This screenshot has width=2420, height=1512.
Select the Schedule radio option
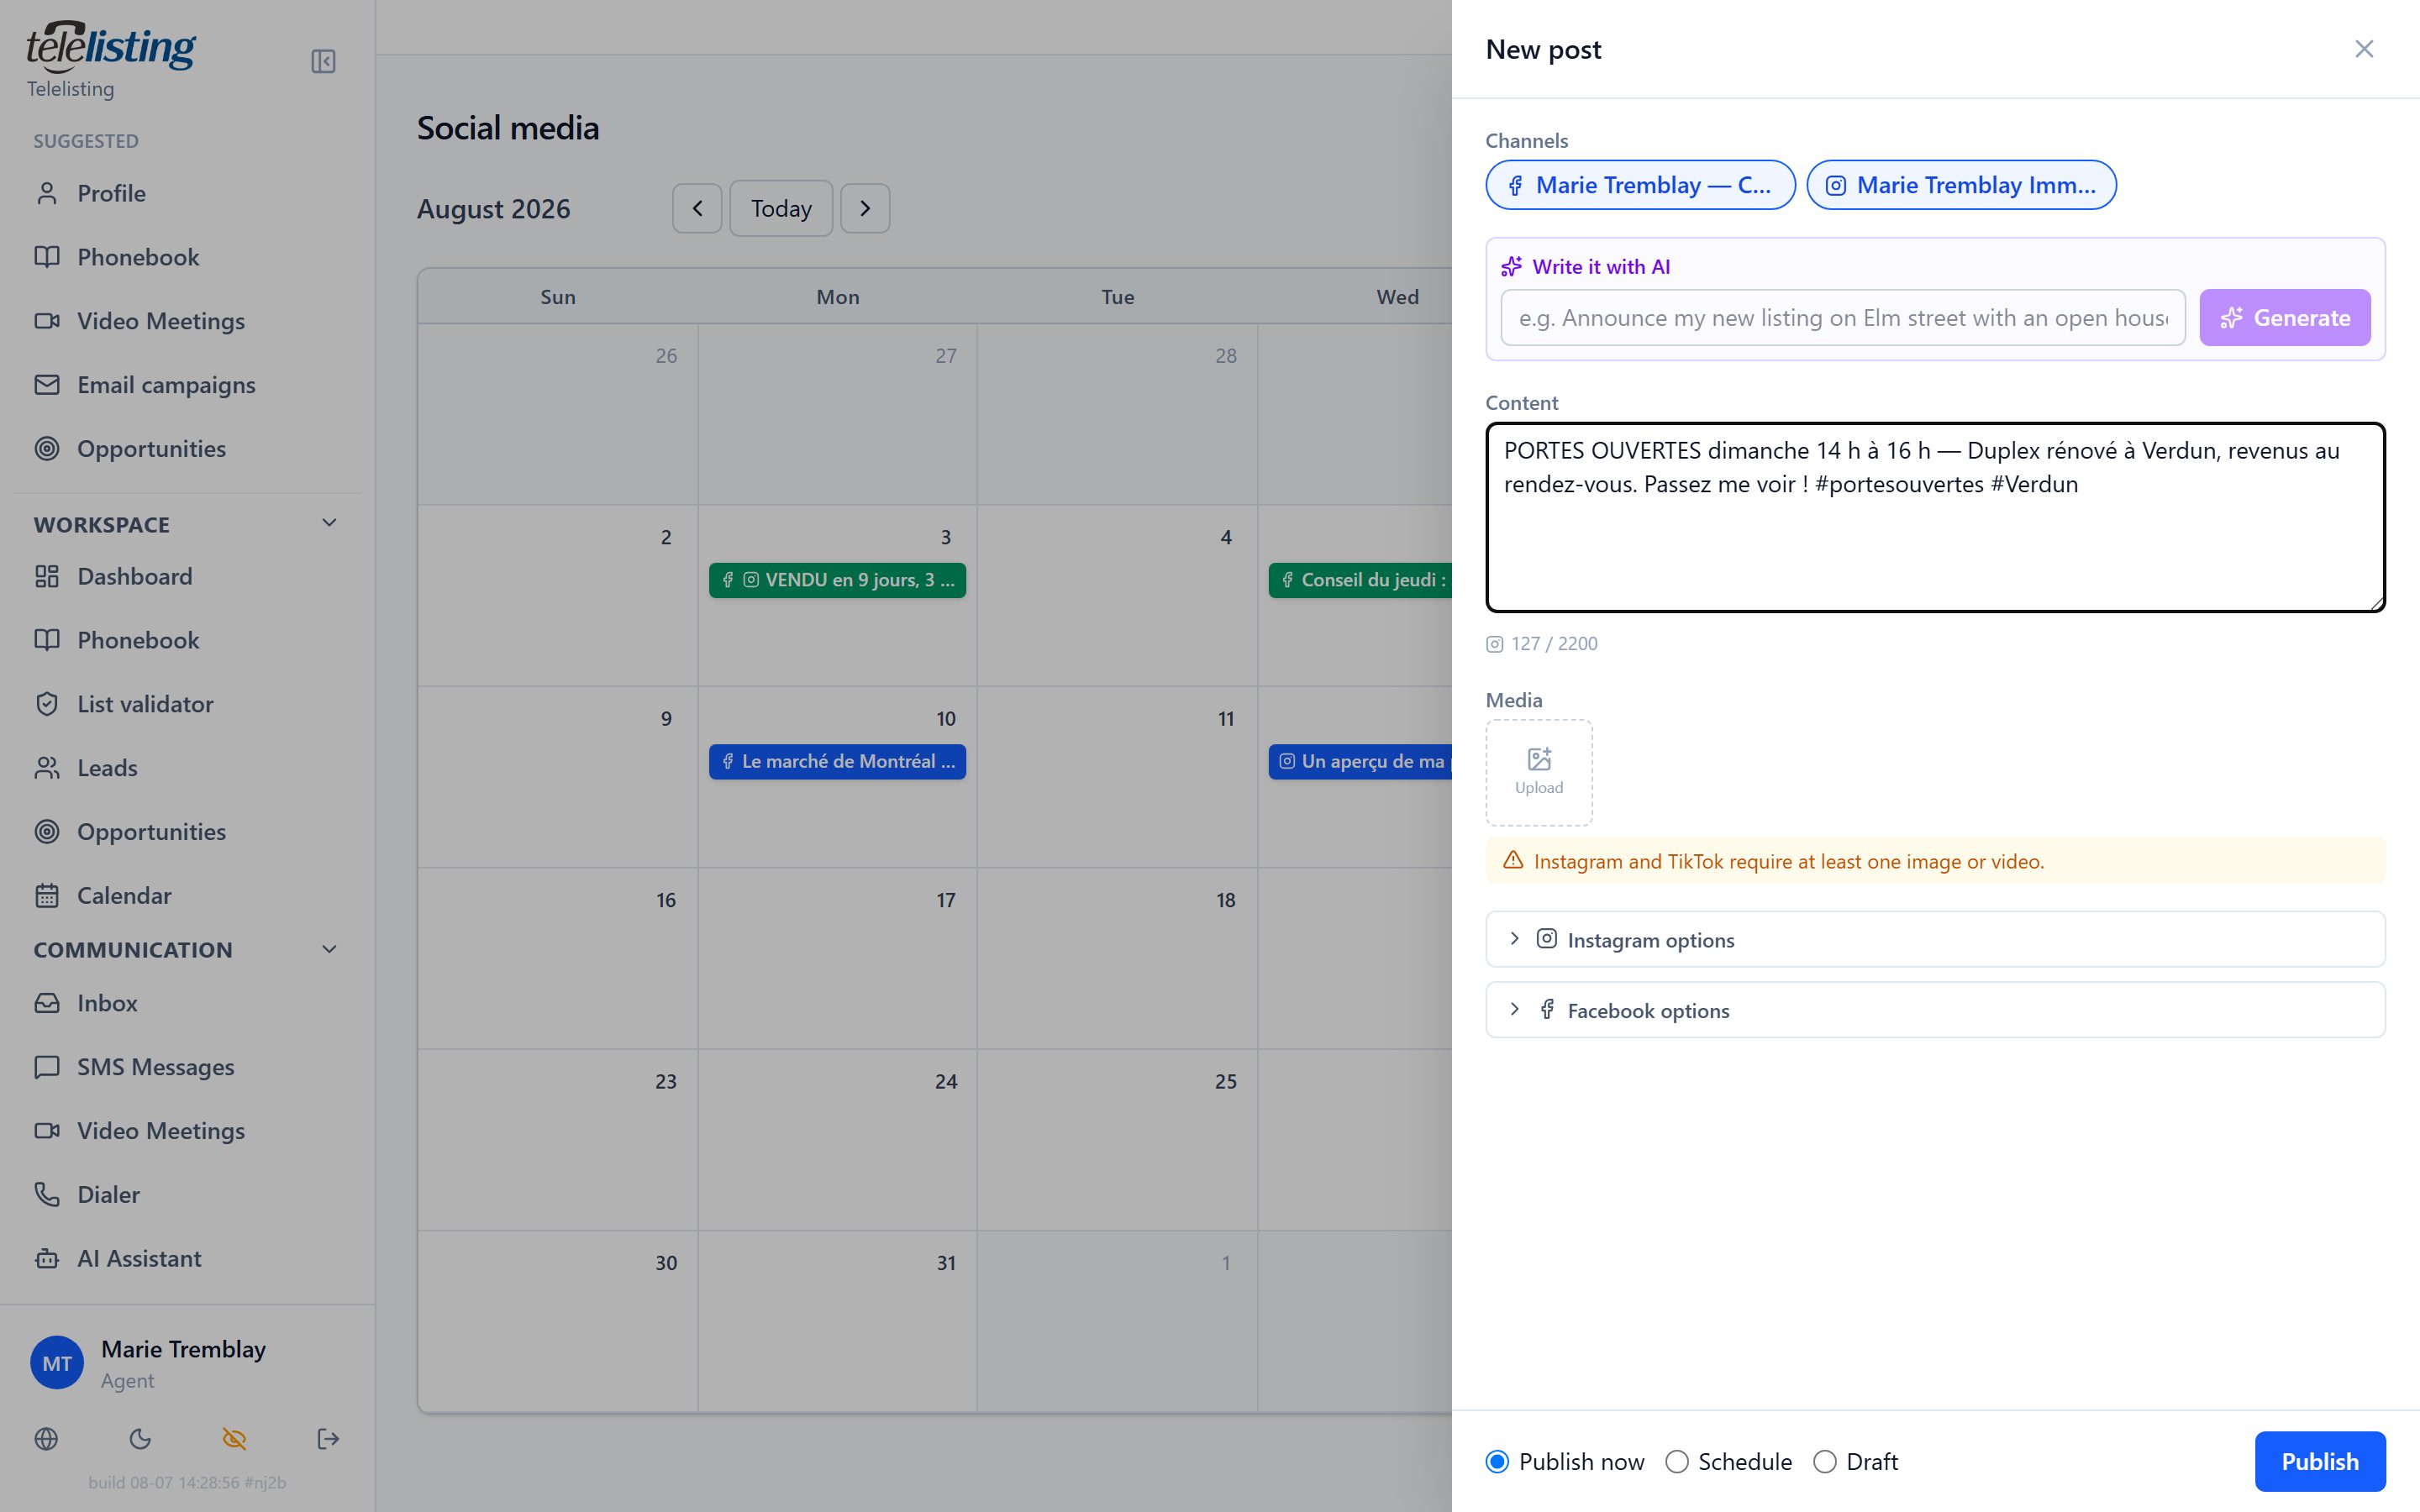1677,1462
